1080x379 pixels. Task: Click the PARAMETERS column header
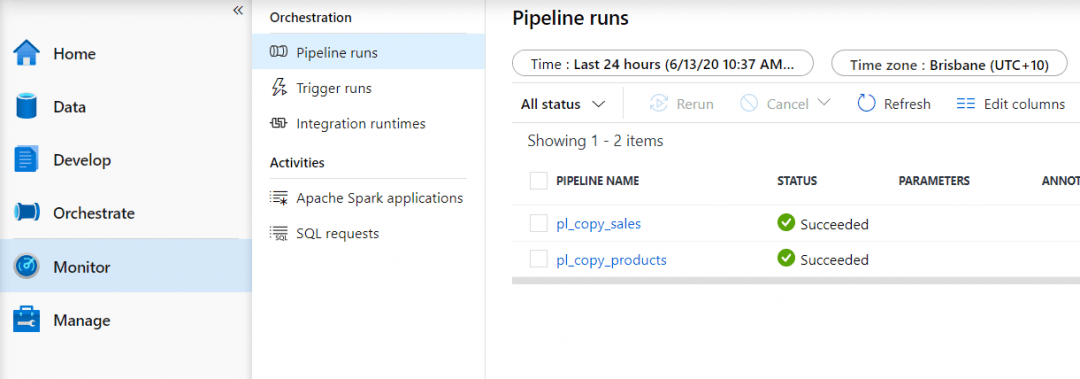[x=934, y=181]
